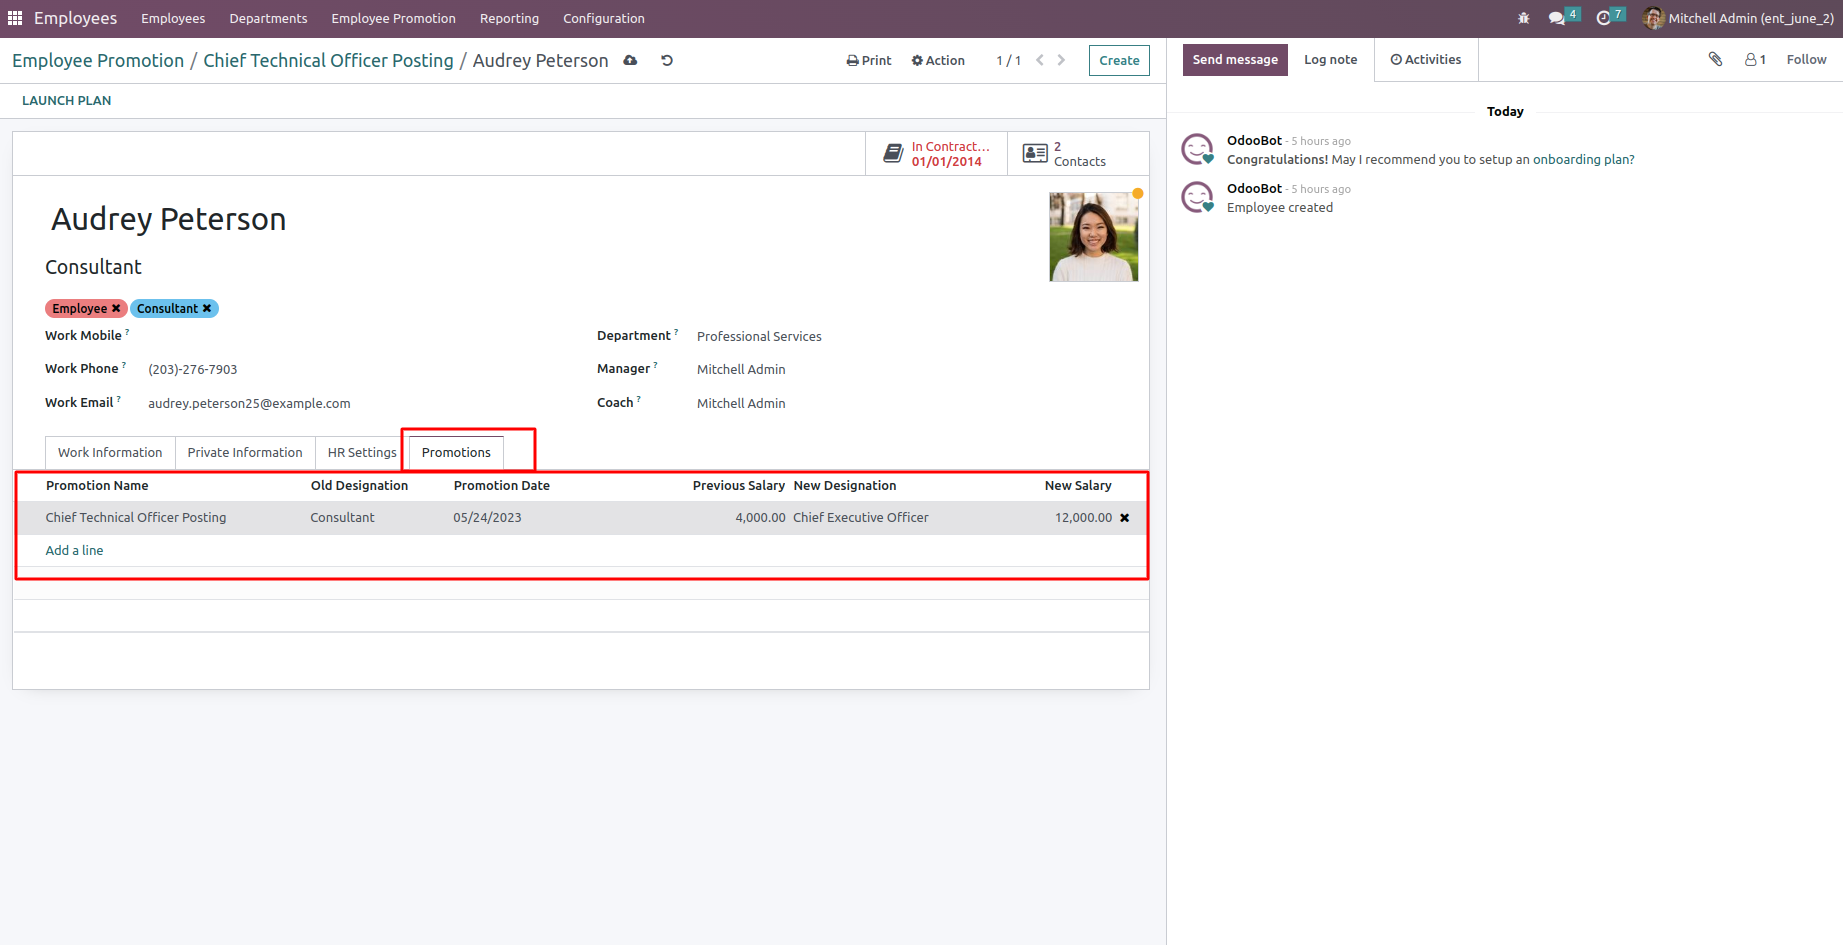Switch to the Work Information tab
1843x945 pixels.
pyautogui.click(x=110, y=453)
